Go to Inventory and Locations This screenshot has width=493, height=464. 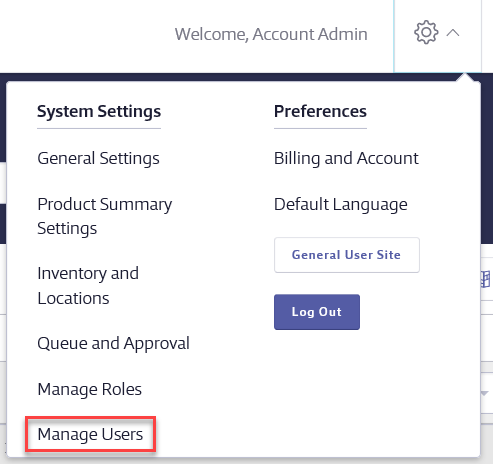[88, 286]
